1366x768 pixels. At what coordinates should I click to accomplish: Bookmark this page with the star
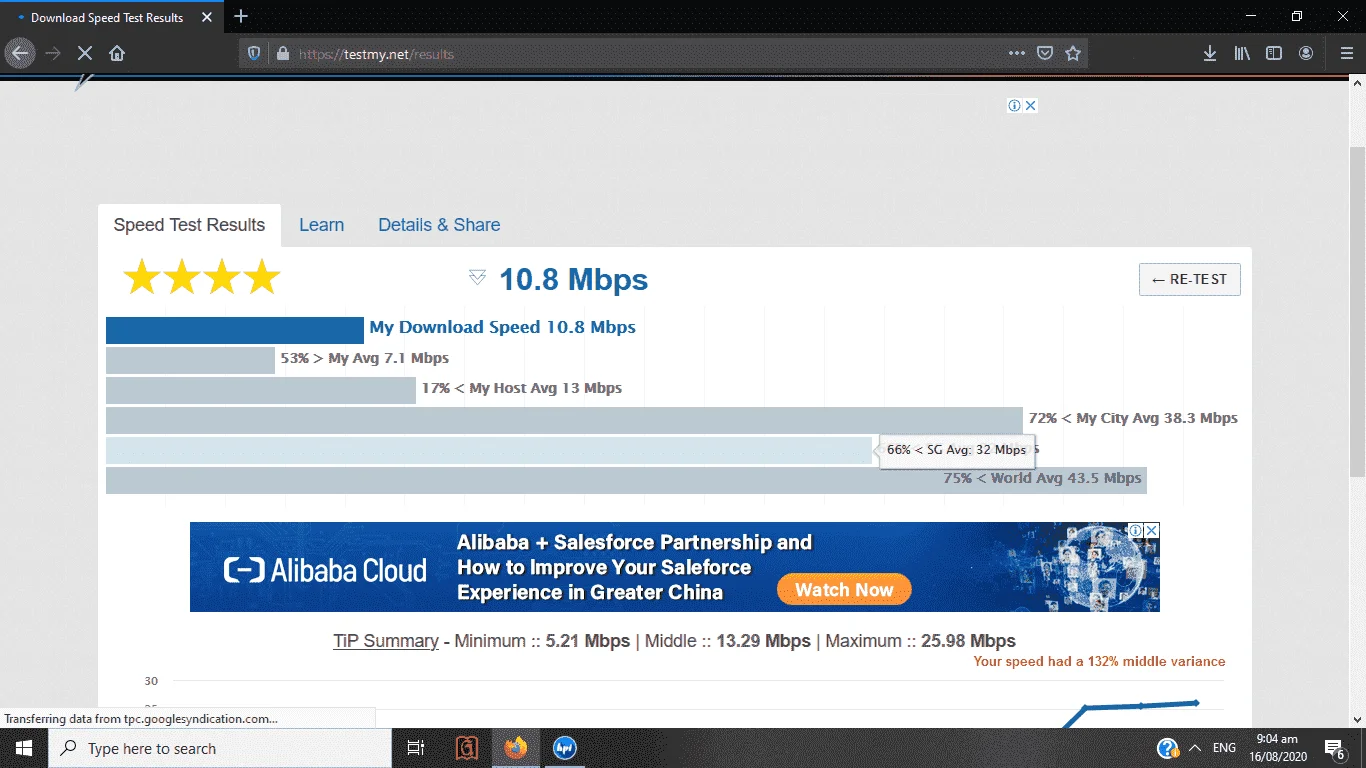click(x=1073, y=54)
